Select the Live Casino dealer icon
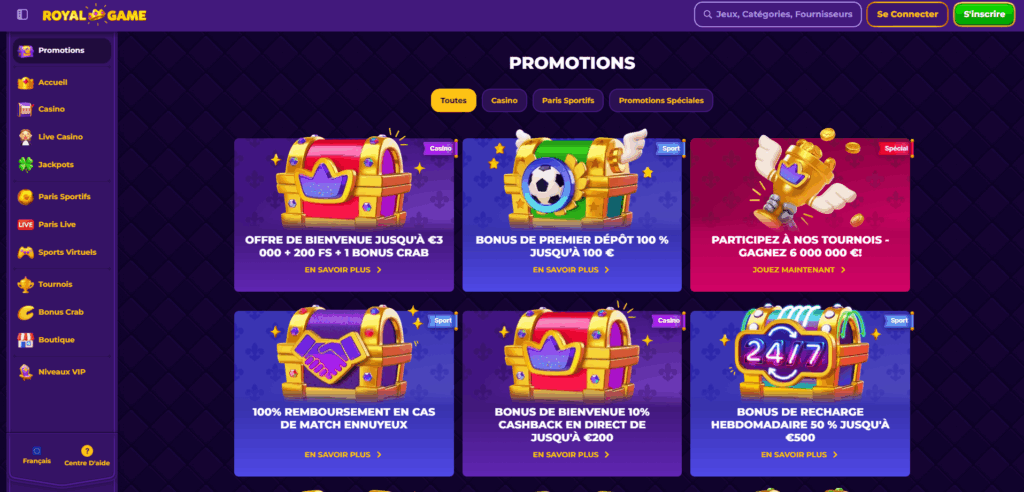1024x492 pixels. 25,137
